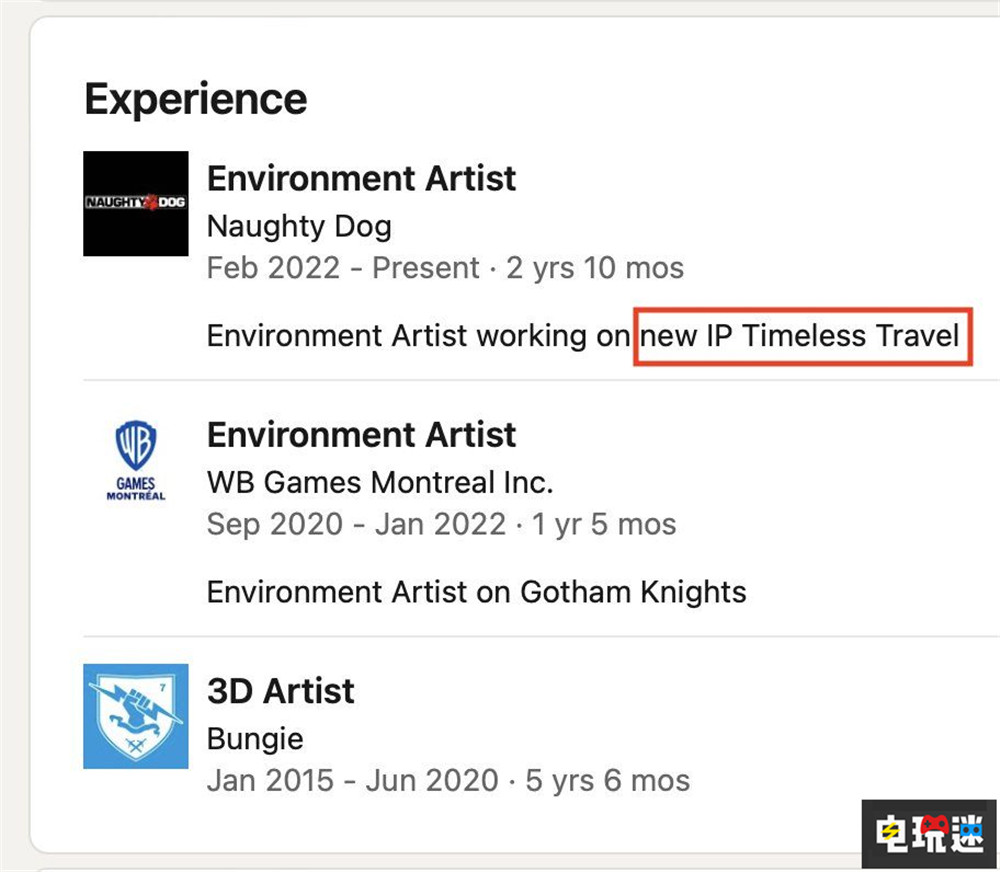Image resolution: width=1000 pixels, height=872 pixels.
Task: Open the 3D Artist job title
Action: pyautogui.click(x=281, y=691)
